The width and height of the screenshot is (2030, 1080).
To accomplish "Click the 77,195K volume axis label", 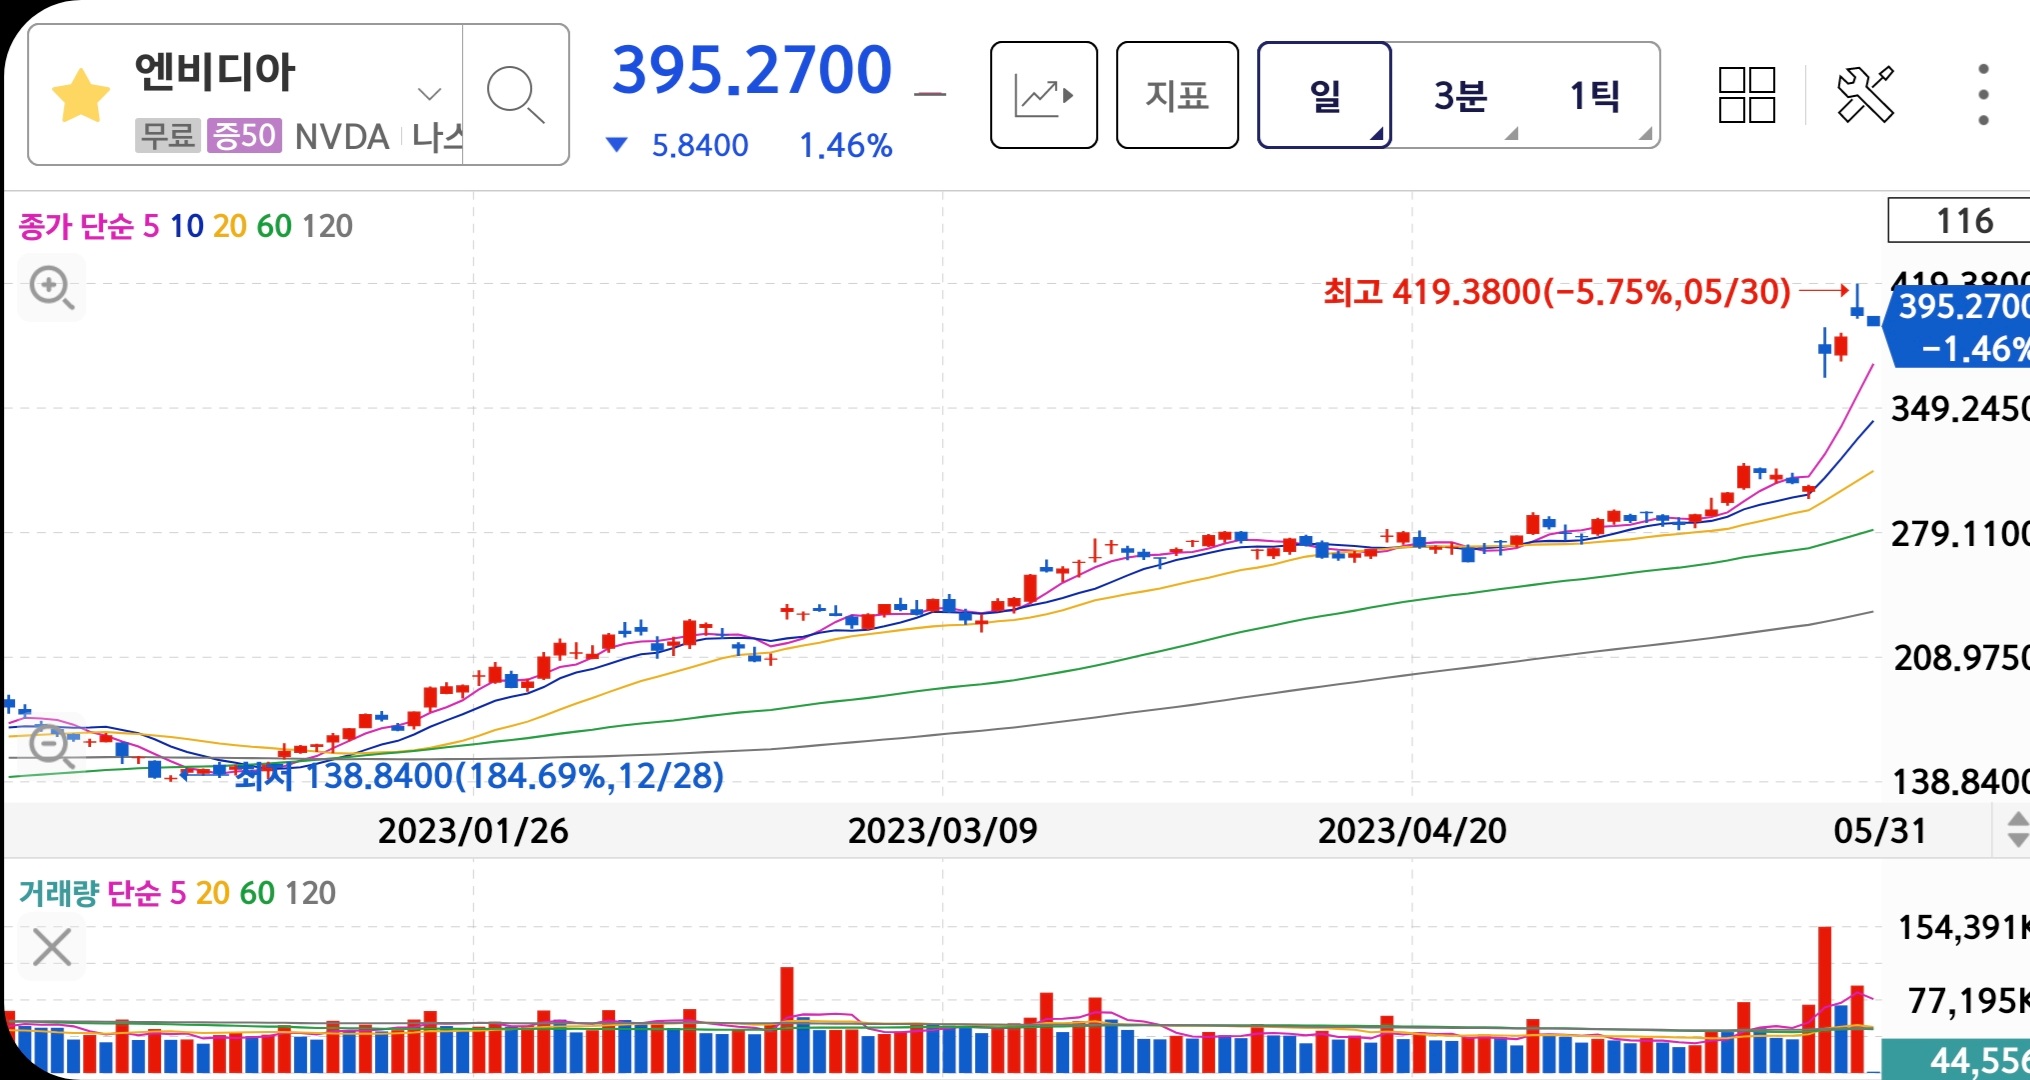I will pos(1968,1000).
